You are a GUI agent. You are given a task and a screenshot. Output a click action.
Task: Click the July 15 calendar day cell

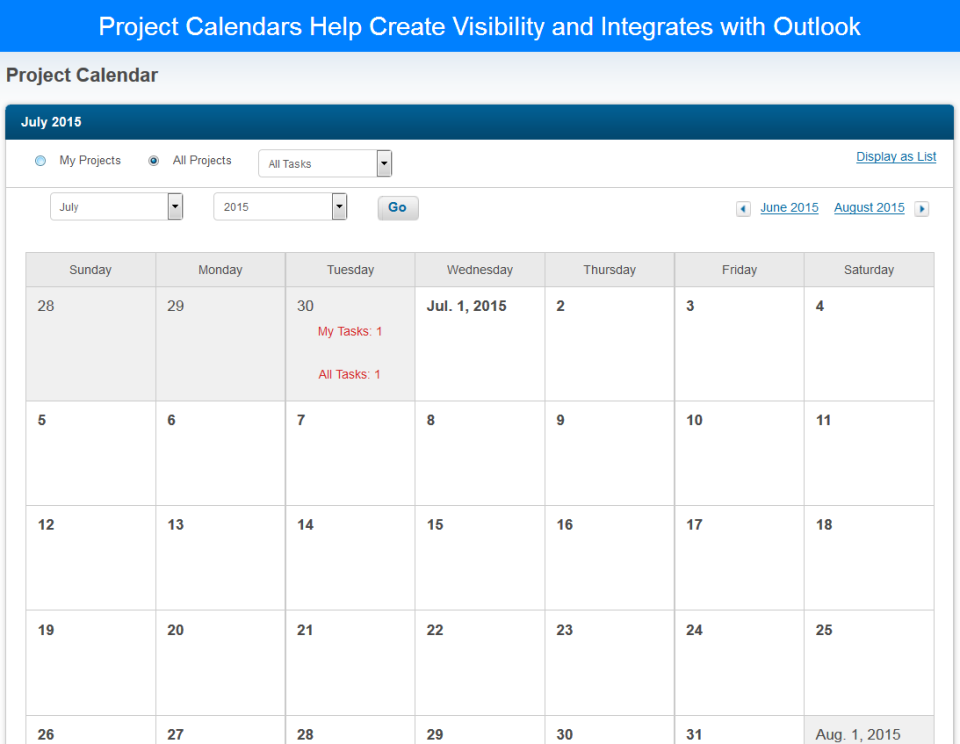click(480, 557)
